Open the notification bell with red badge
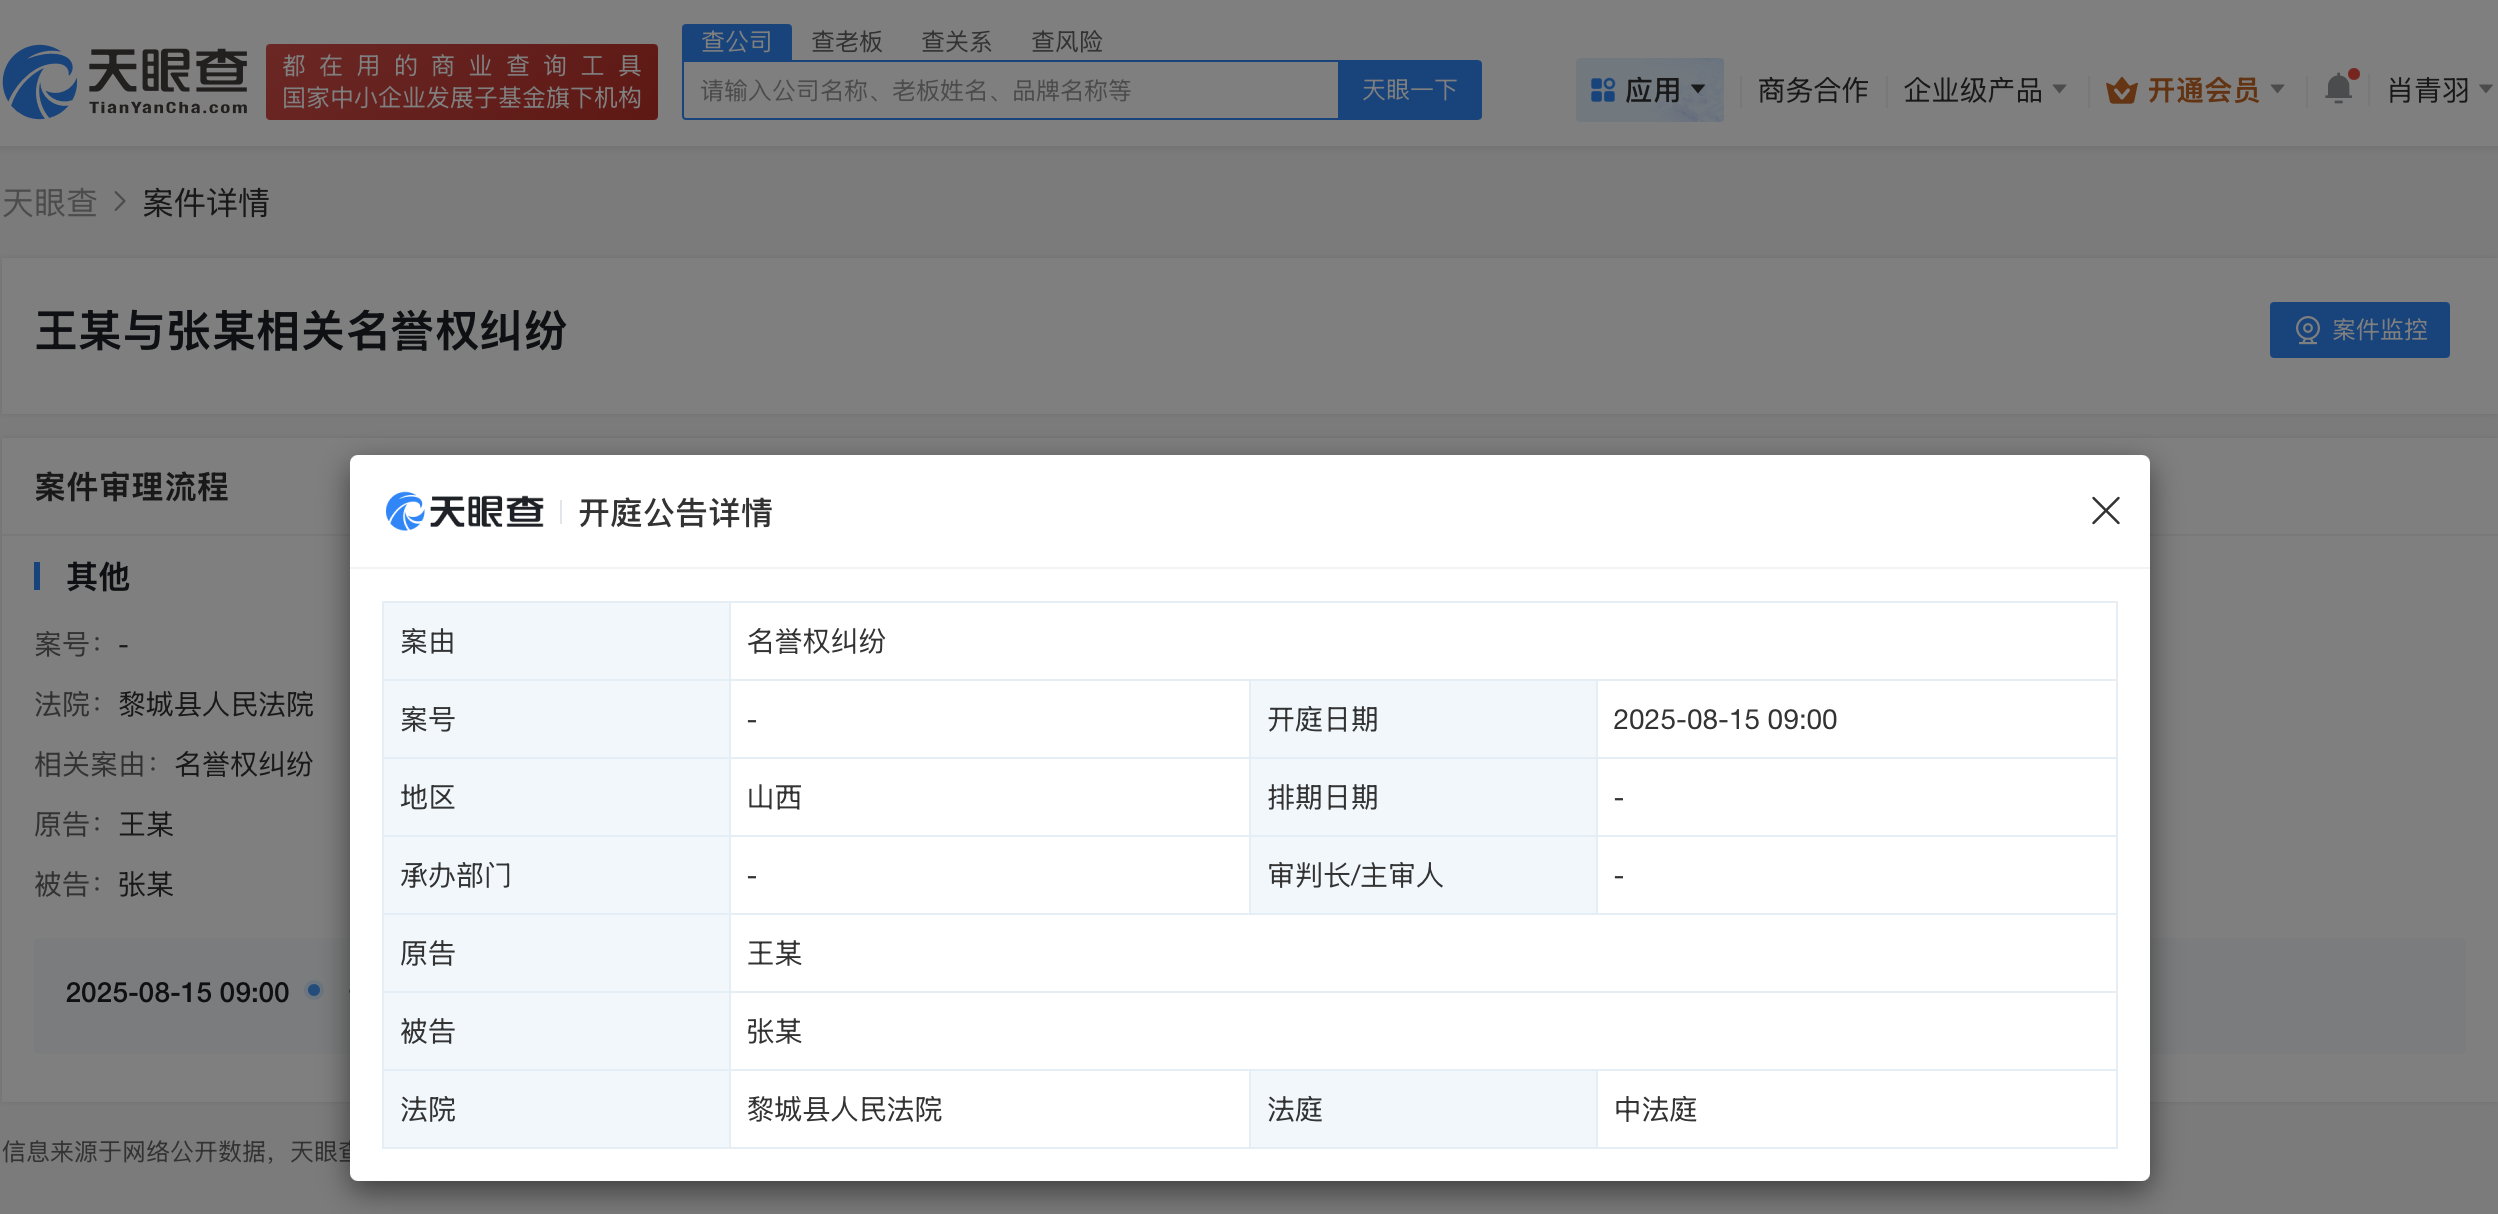Viewport: 2498px width, 1214px height. coord(2339,89)
